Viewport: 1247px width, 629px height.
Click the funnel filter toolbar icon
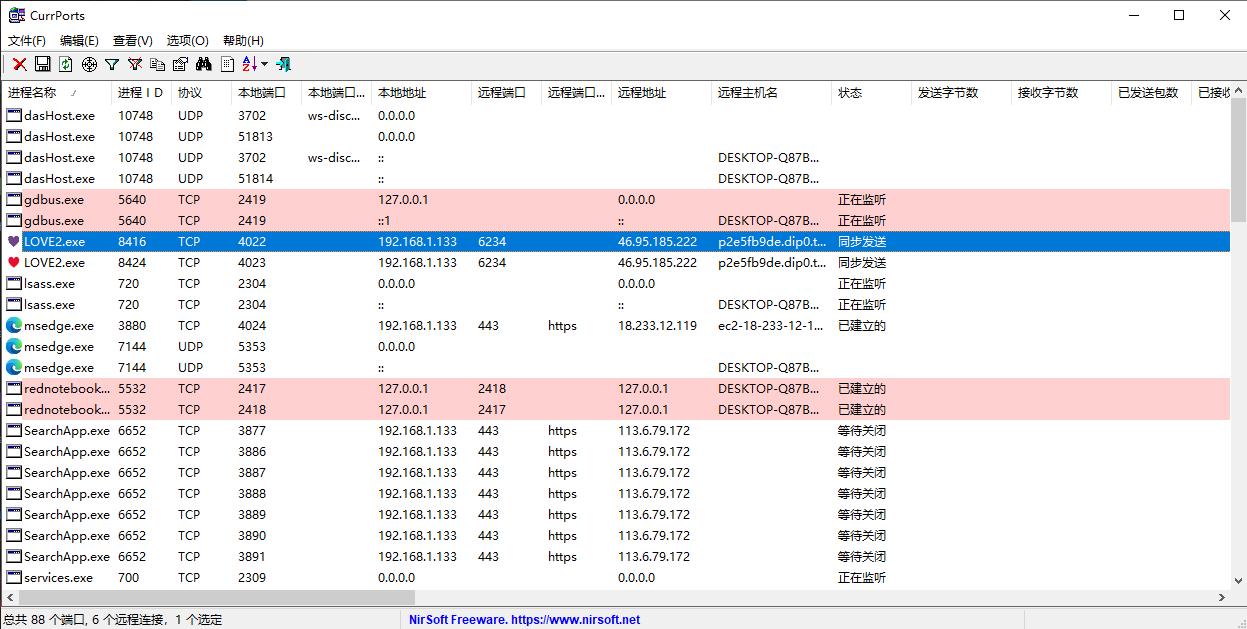(112, 64)
